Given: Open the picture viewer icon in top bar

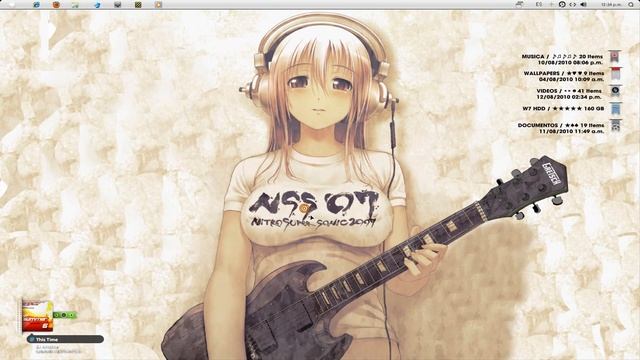Looking at the screenshot, I should click(75, 4).
